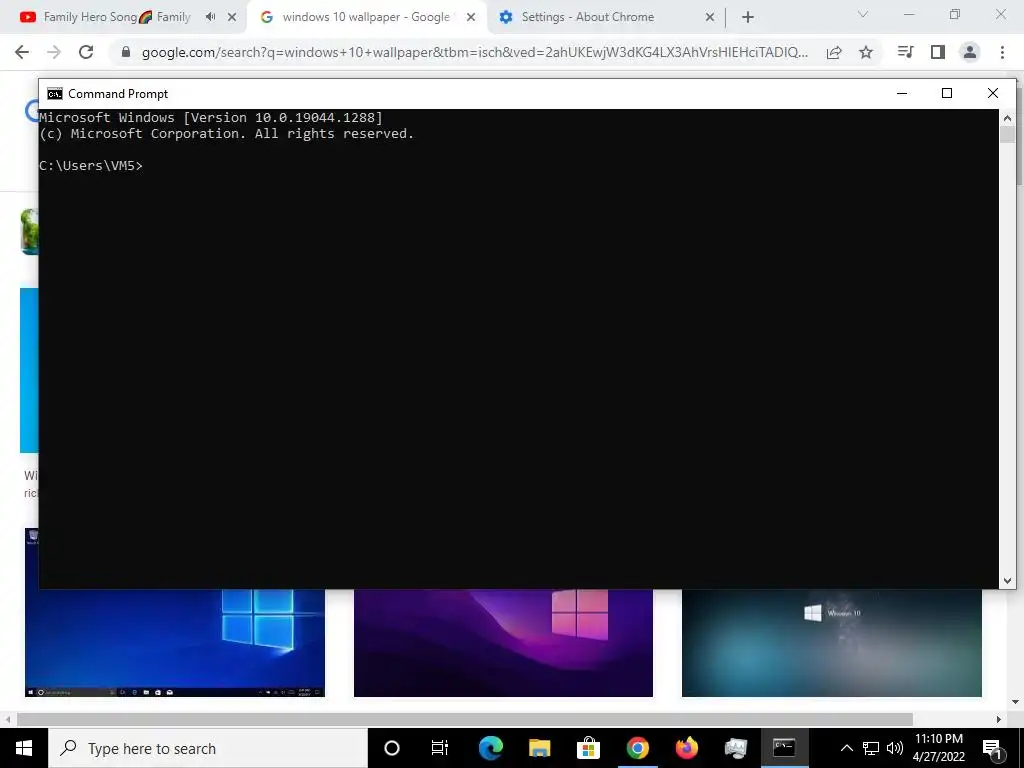Open Cortana from the taskbar
This screenshot has width=1024, height=768.
point(392,748)
